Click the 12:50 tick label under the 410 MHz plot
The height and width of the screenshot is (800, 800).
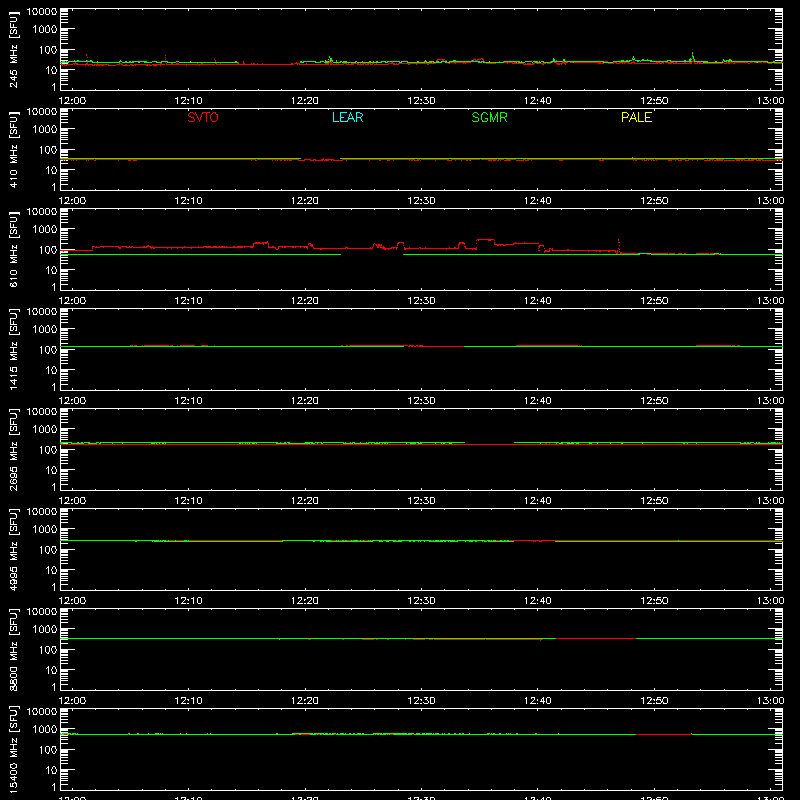(x=654, y=201)
